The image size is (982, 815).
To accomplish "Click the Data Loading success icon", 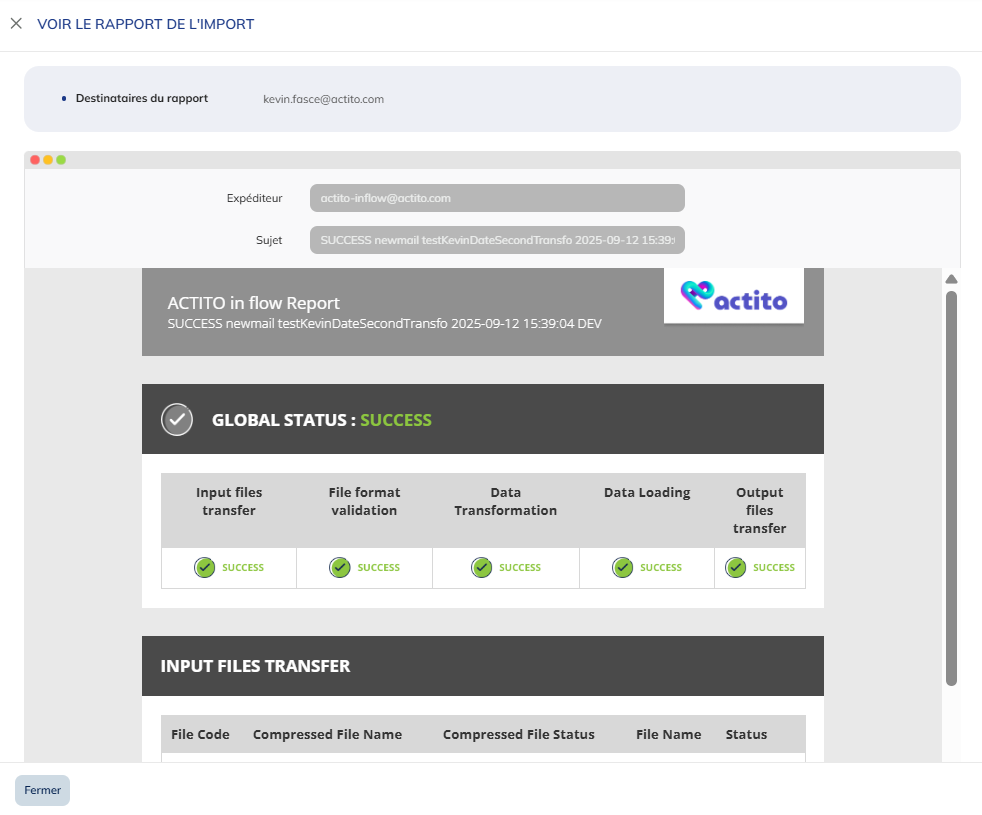I will point(623,568).
